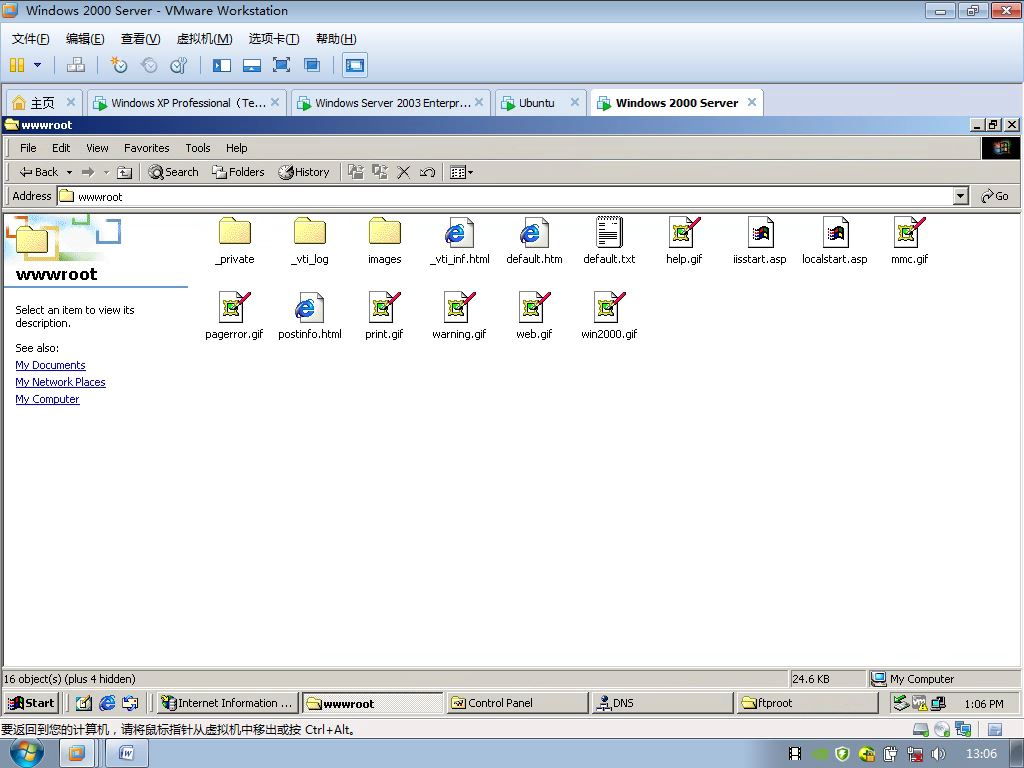Click the Back button in Explorer
Viewport: 1024px width, 768px height.
coord(39,172)
